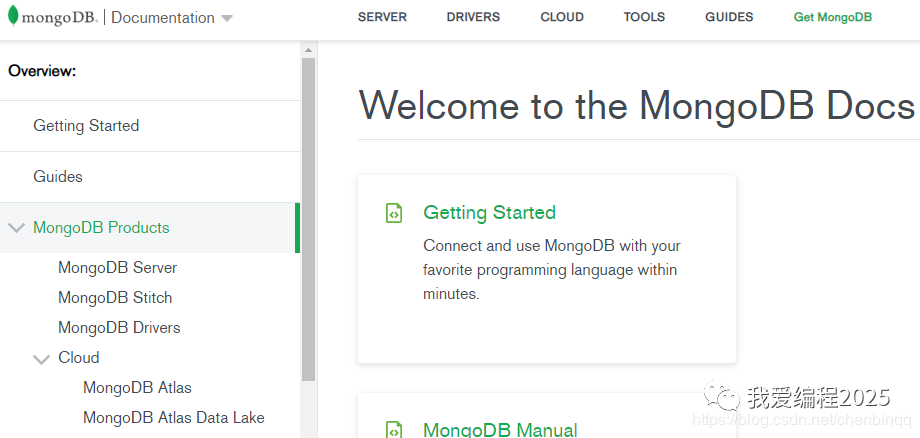Select MongoDB Products sidebar entry
The width and height of the screenshot is (920, 438).
coord(101,228)
